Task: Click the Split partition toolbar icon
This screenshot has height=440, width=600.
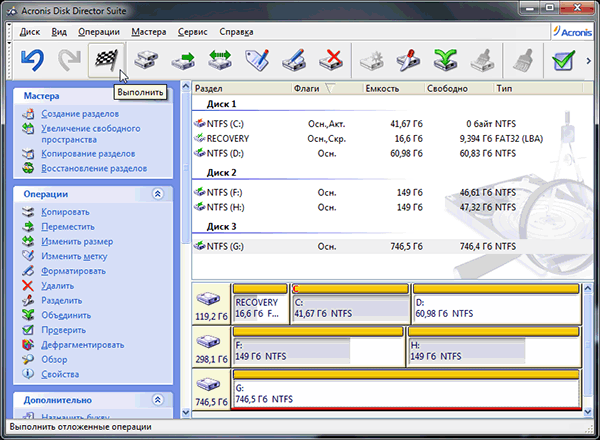Action: (x=408, y=60)
